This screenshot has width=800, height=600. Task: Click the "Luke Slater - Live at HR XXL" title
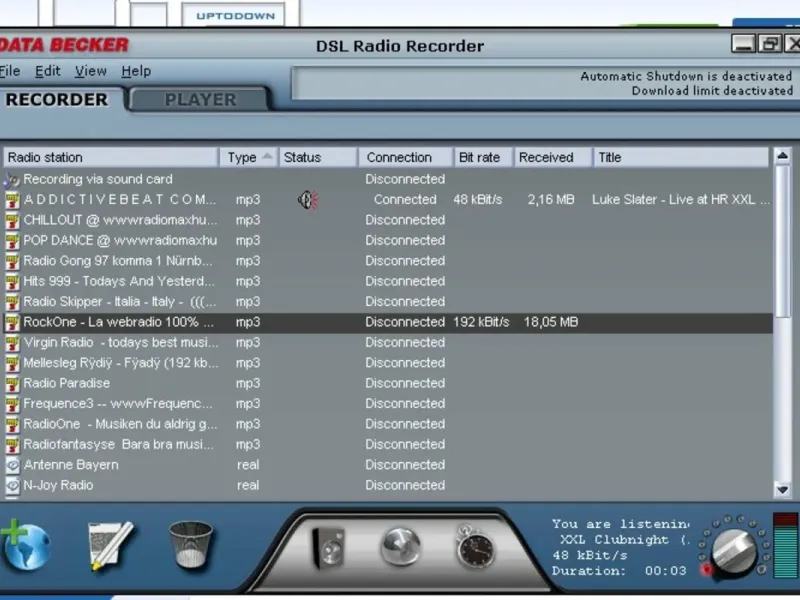pyautogui.click(x=681, y=199)
